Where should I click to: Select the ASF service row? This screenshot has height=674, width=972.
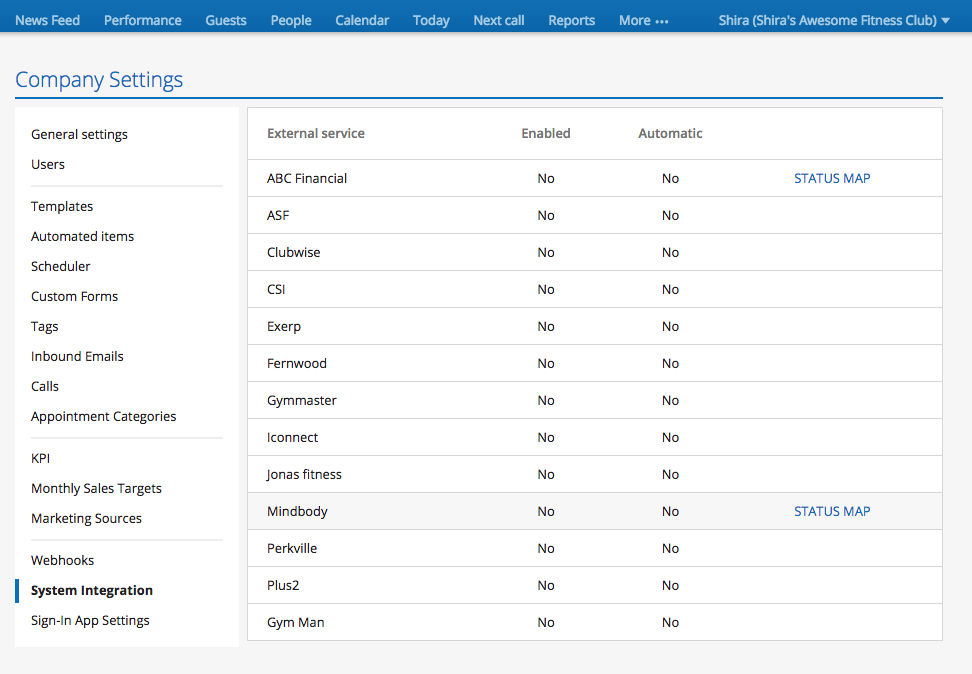point(594,215)
